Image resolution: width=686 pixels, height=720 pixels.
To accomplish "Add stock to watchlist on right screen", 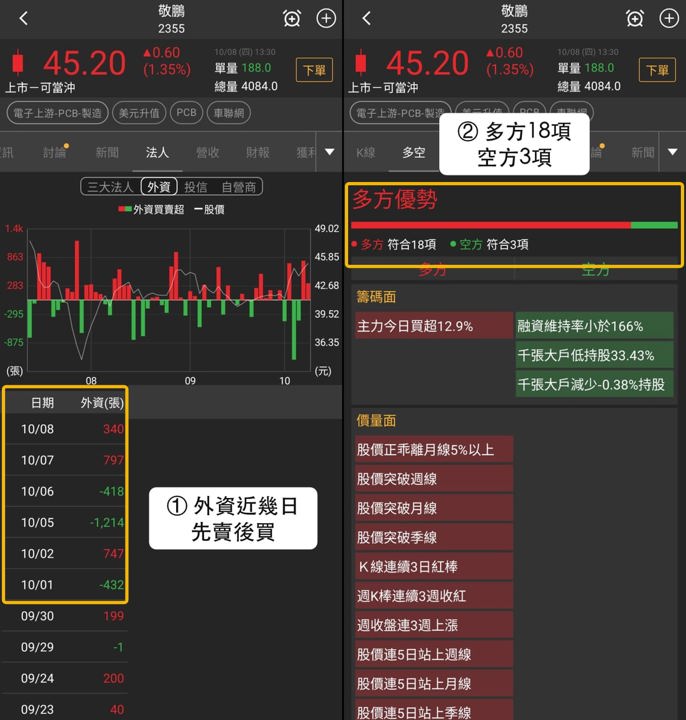I will coord(669,18).
